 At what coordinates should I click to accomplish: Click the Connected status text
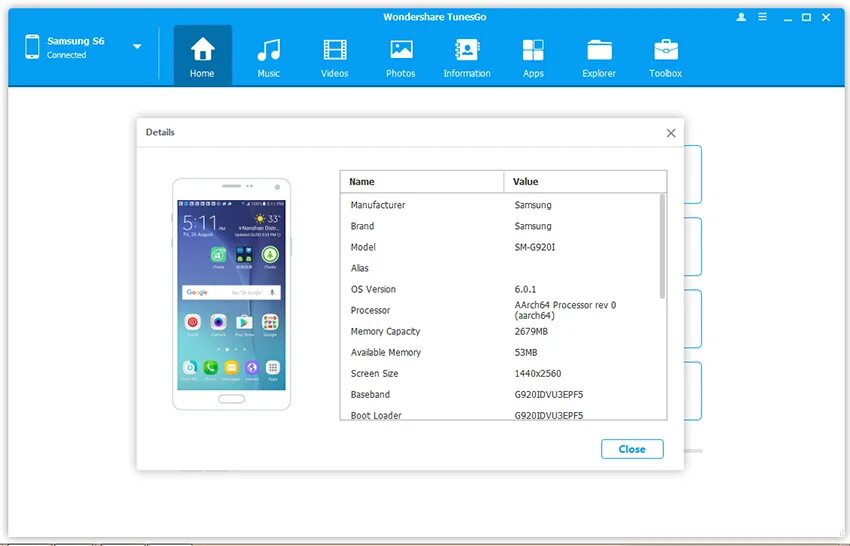click(x=66, y=55)
